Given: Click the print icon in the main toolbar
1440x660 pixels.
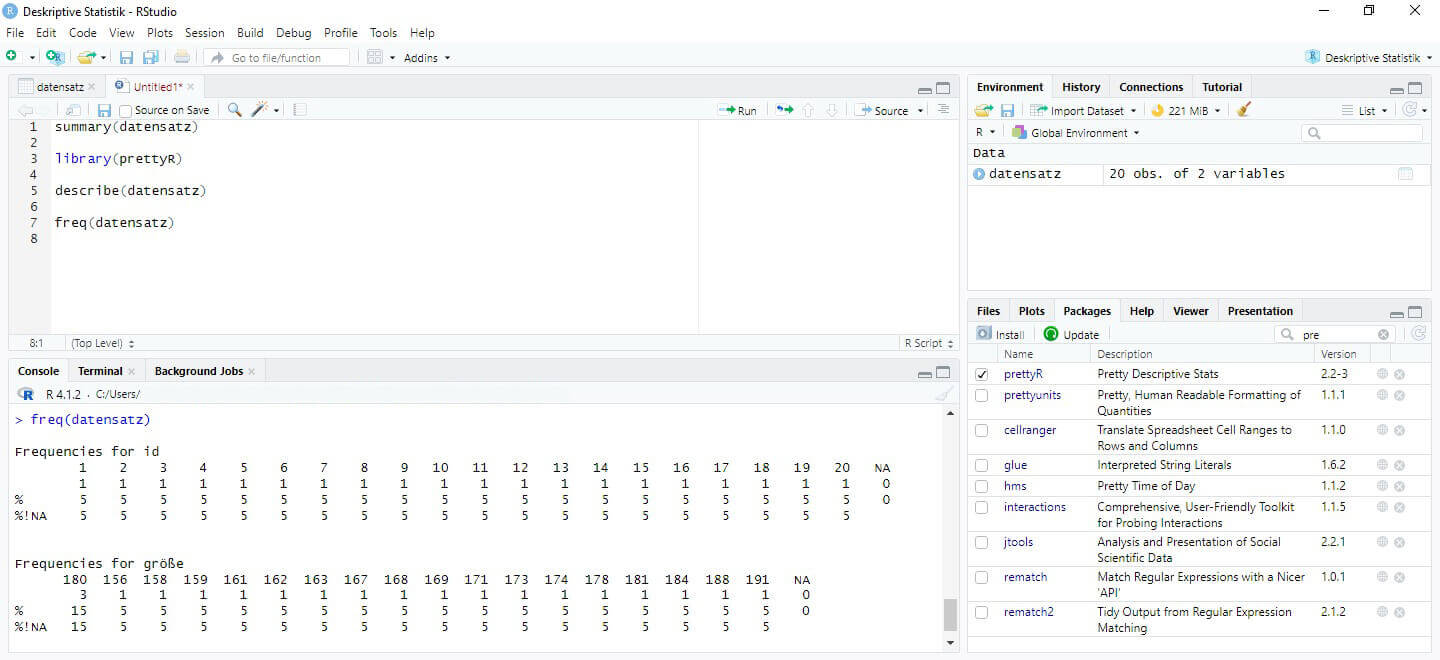Looking at the screenshot, I should tap(182, 58).
